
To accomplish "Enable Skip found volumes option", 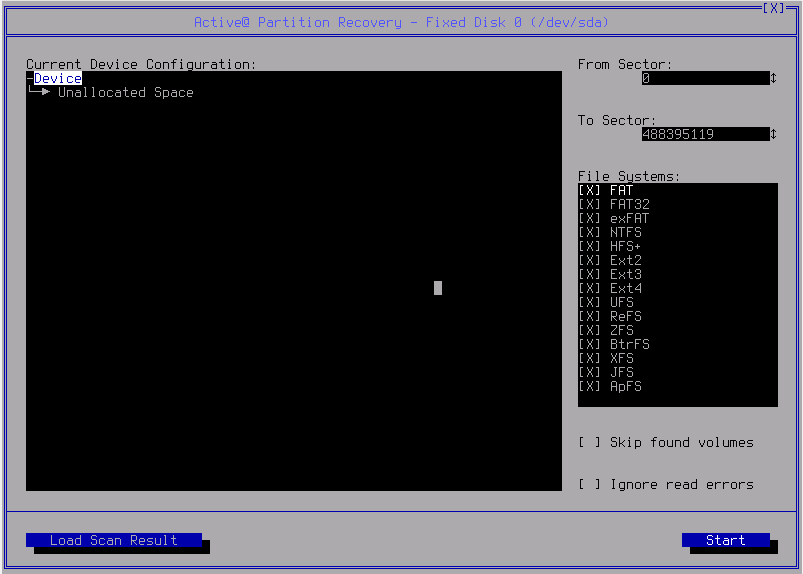I will (589, 442).
